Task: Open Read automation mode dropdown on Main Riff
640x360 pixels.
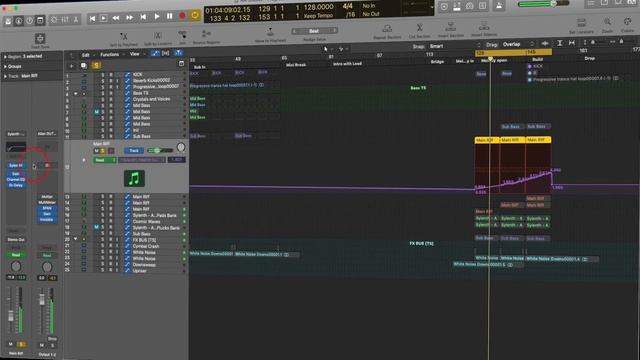Action: pyautogui.click(x=104, y=160)
